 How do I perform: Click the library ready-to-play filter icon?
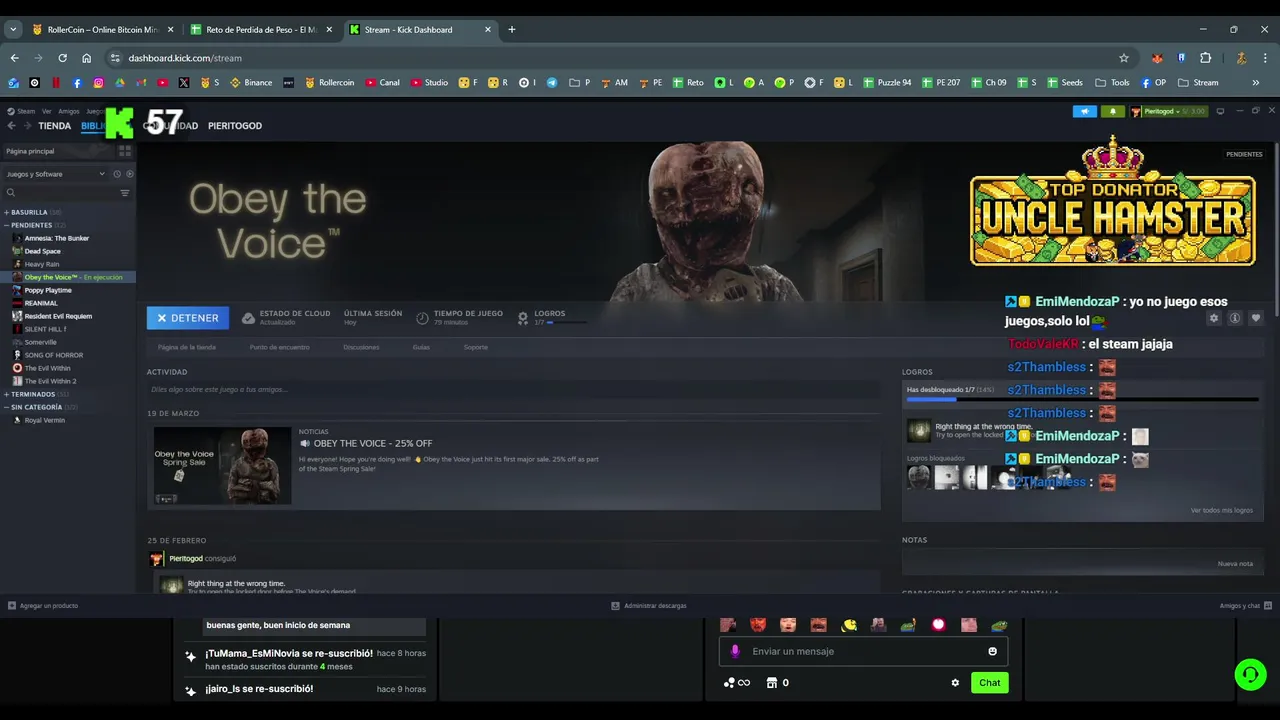point(129,174)
